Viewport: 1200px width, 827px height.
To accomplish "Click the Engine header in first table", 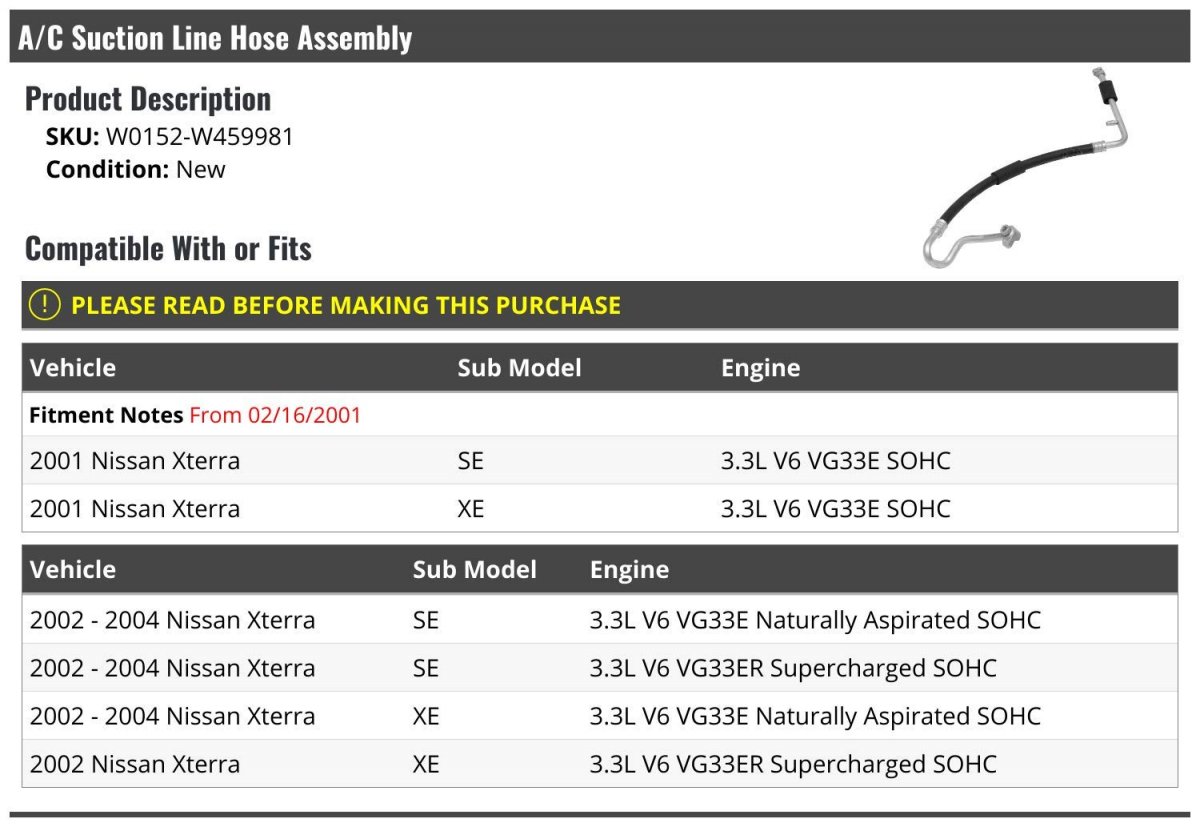I will pyautogui.click(x=760, y=367).
